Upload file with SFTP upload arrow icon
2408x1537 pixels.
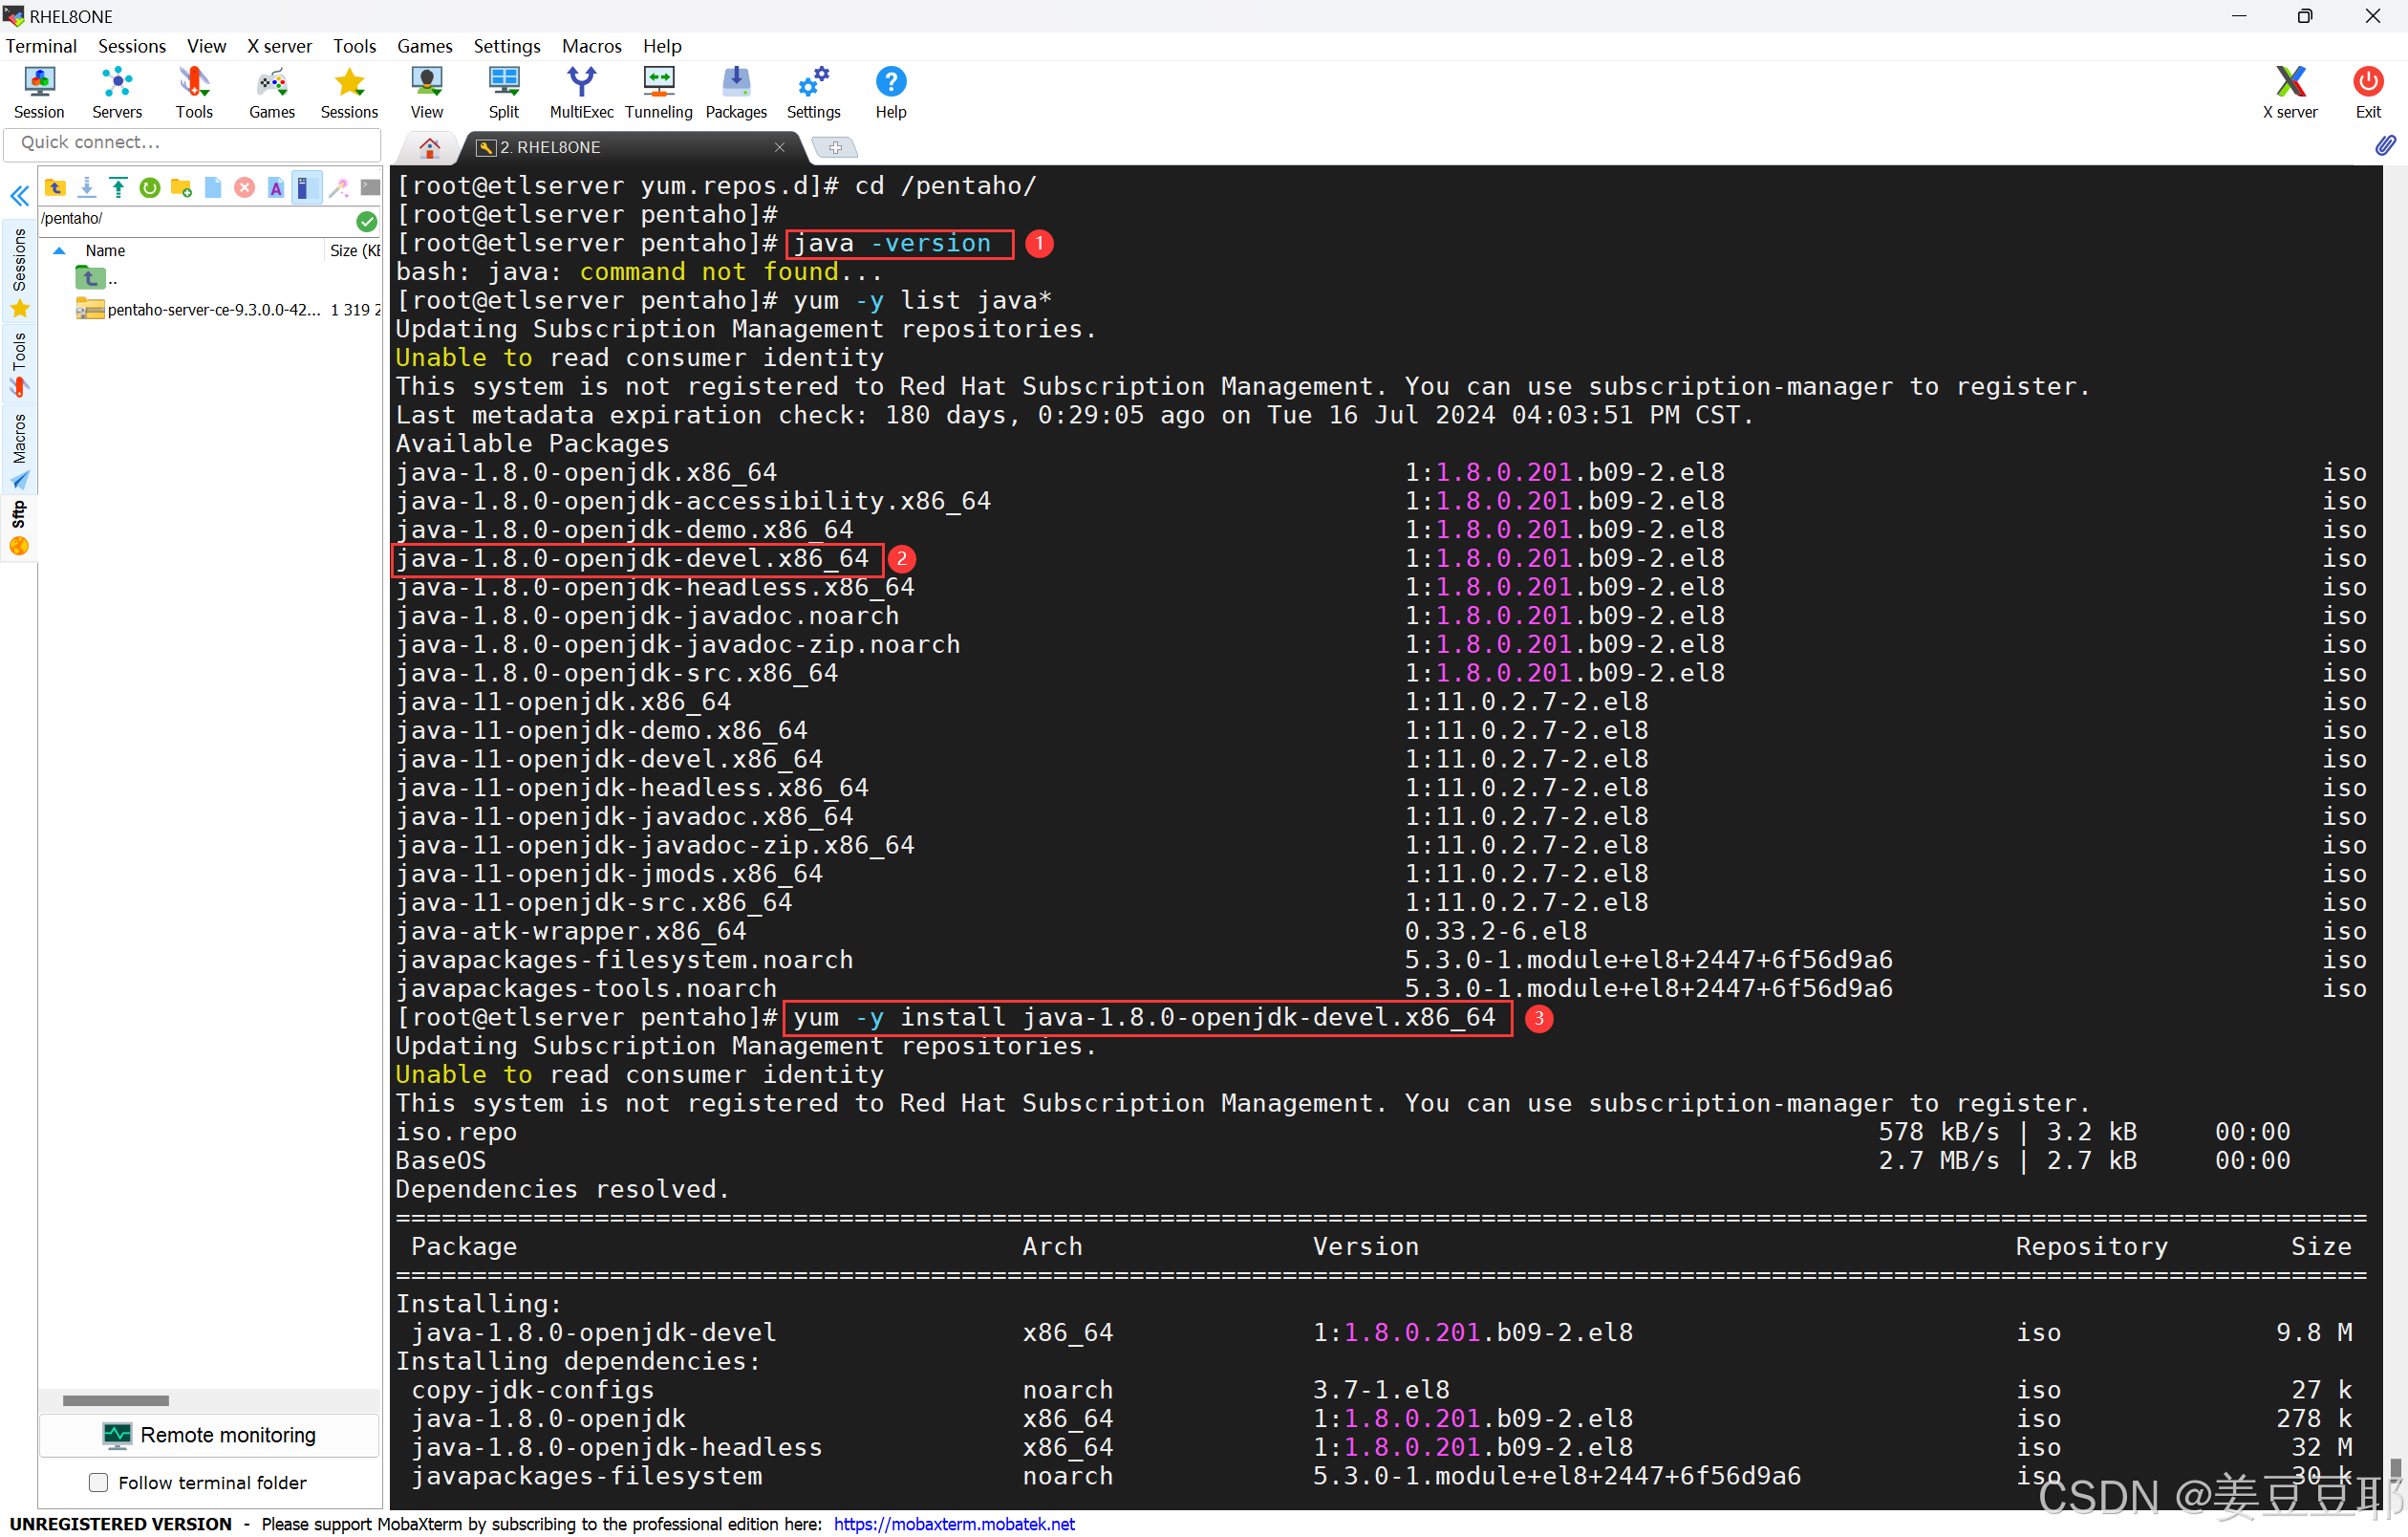[118, 188]
